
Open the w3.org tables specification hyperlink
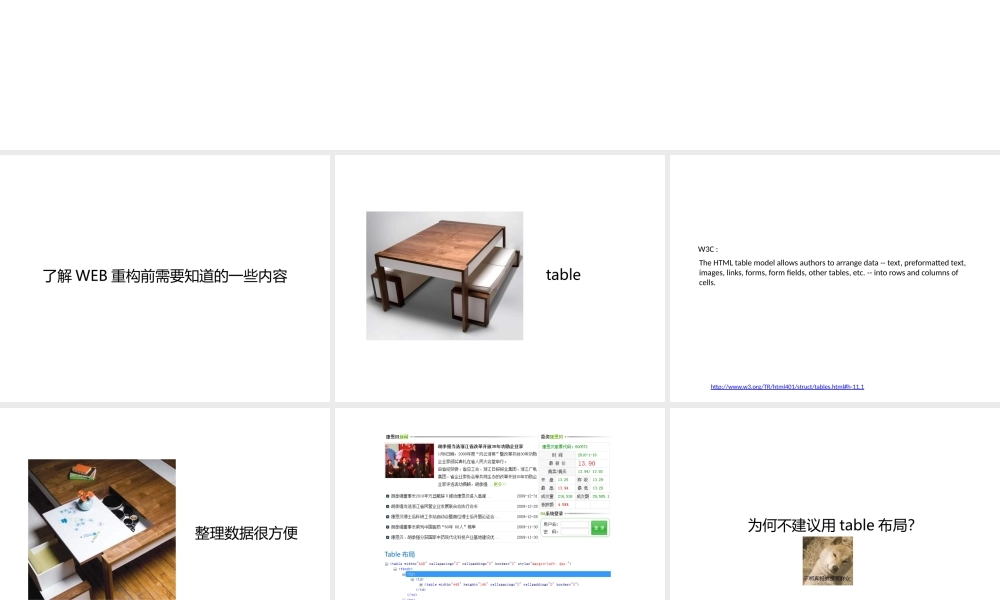tap(785, 385)
